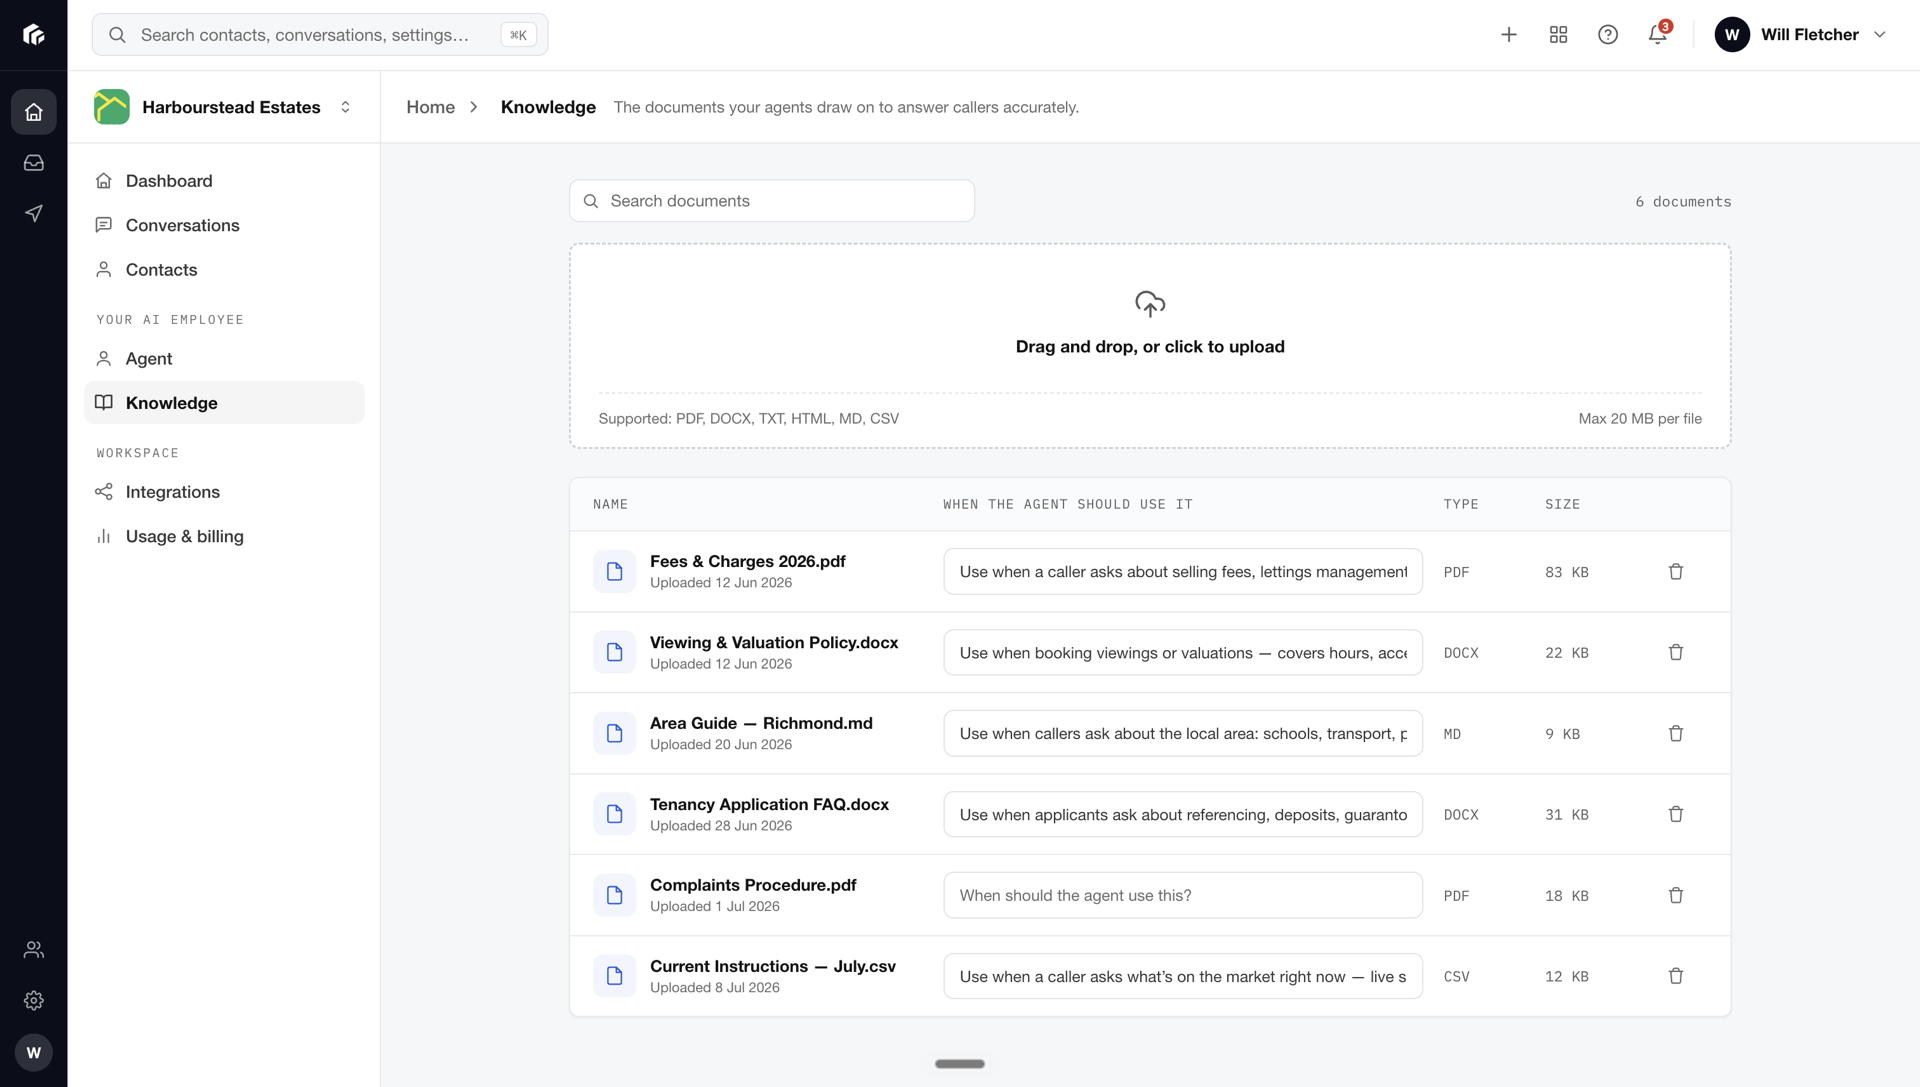Open Conversations in the sidebar

(x=224, y=226)
